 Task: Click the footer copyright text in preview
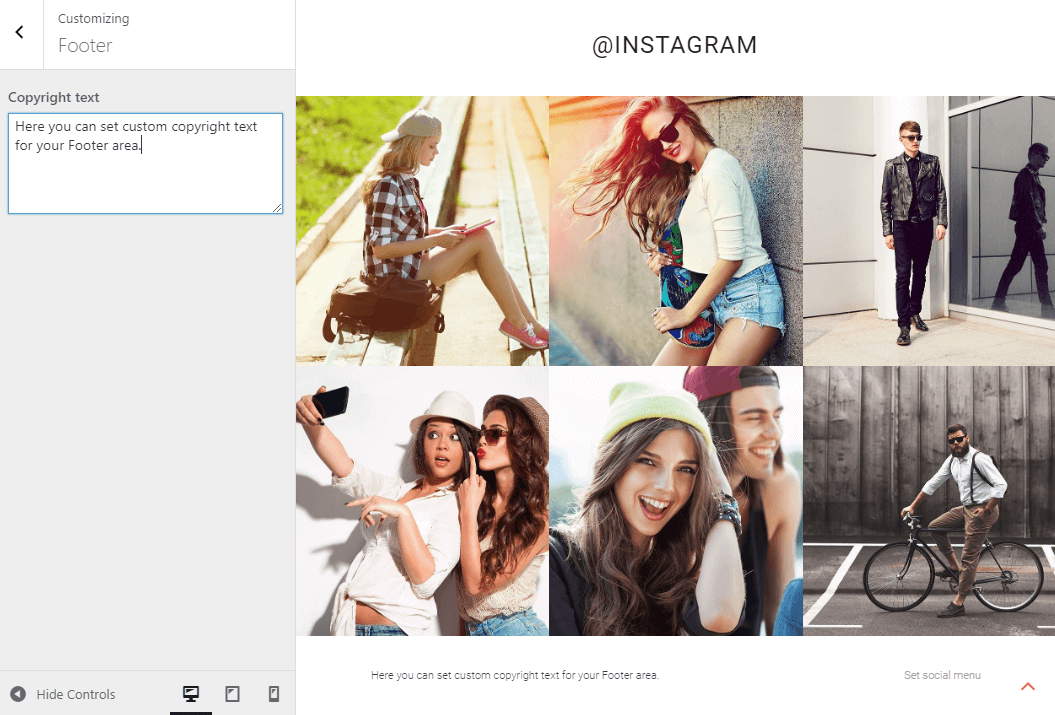click(515, 675)
